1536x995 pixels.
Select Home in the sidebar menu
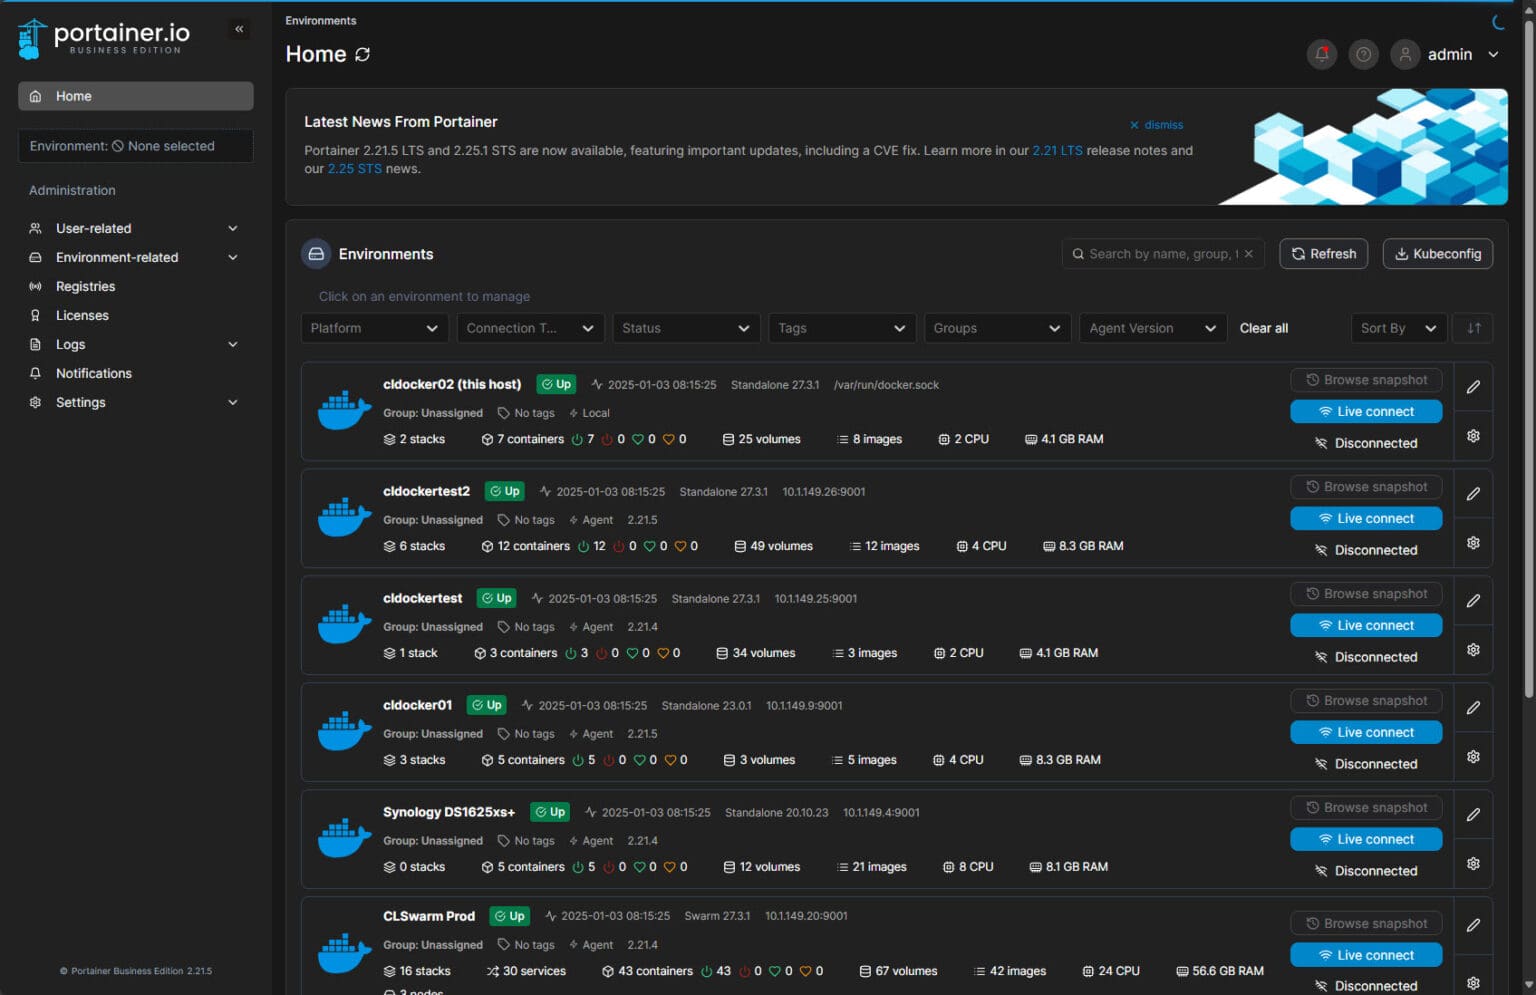pos(73,96)
